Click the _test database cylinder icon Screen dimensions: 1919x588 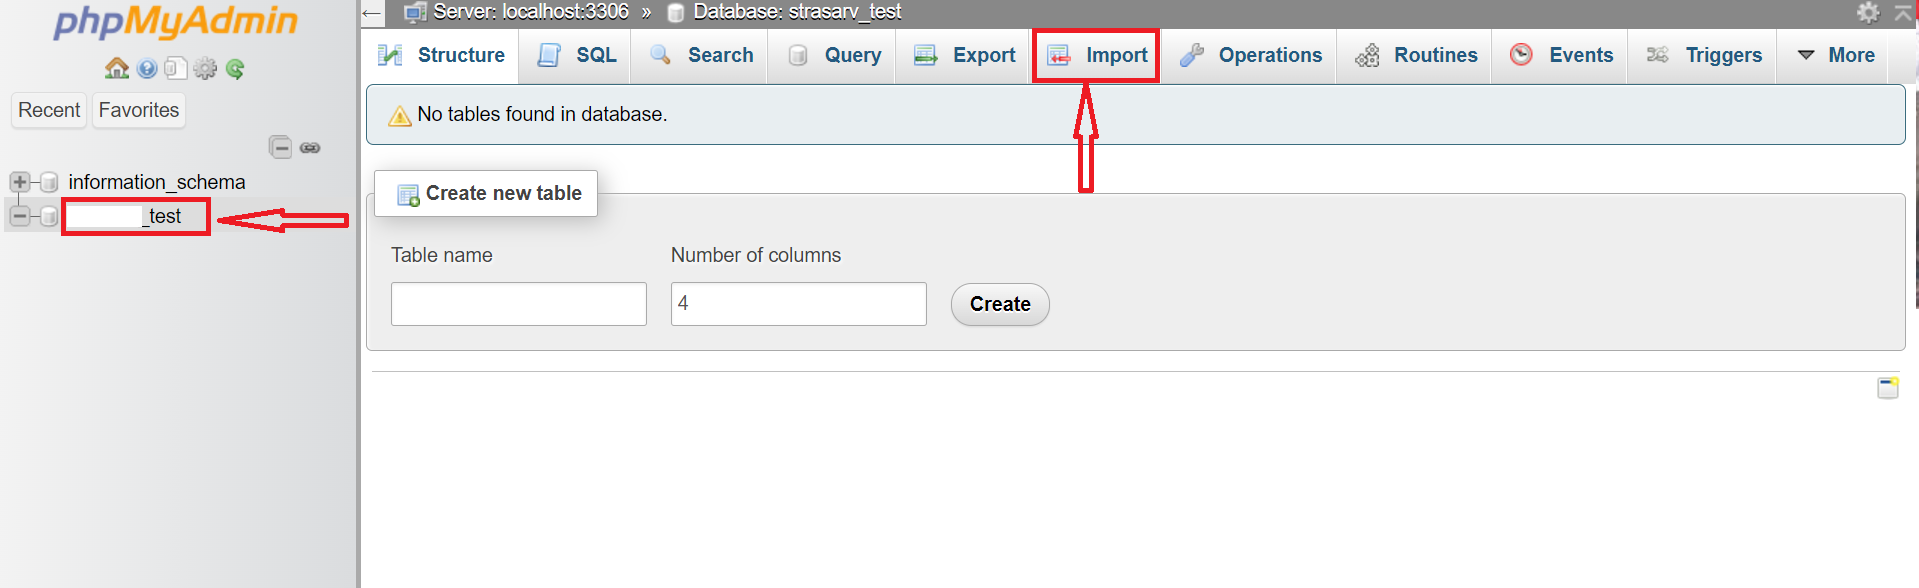[x=49, y=216]
